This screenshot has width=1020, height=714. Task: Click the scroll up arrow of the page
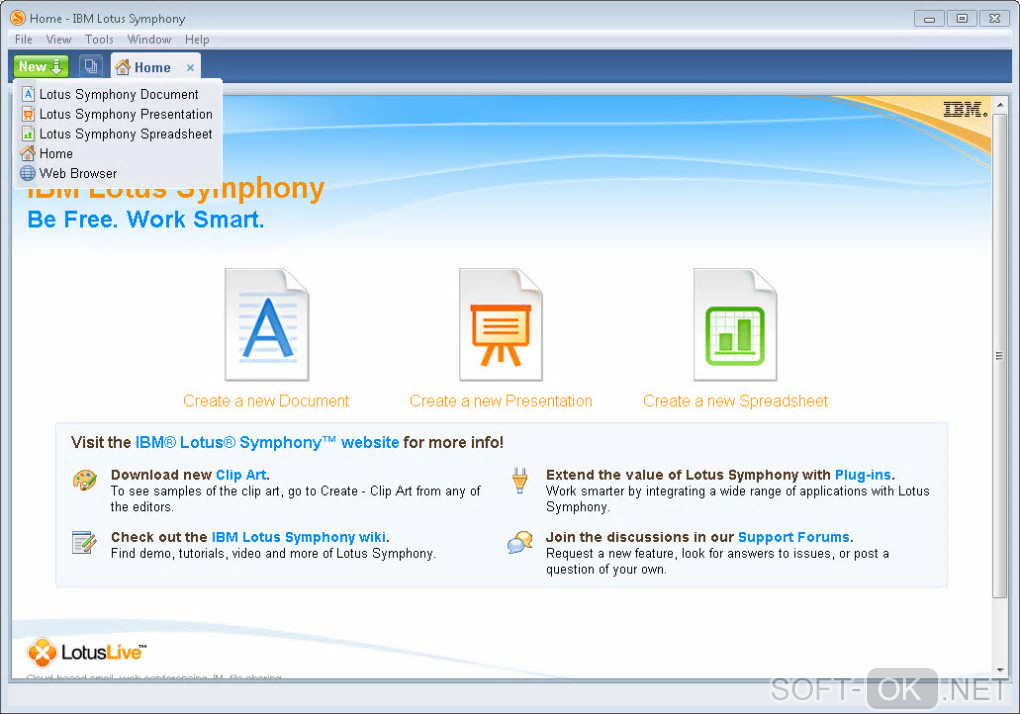[x=1000, y=105]
